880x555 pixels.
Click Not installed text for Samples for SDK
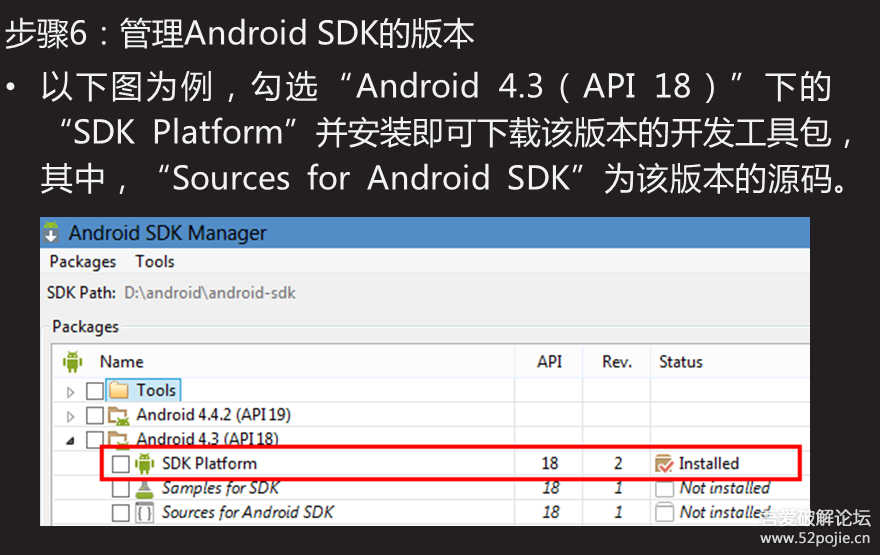[x=725, y=488]
